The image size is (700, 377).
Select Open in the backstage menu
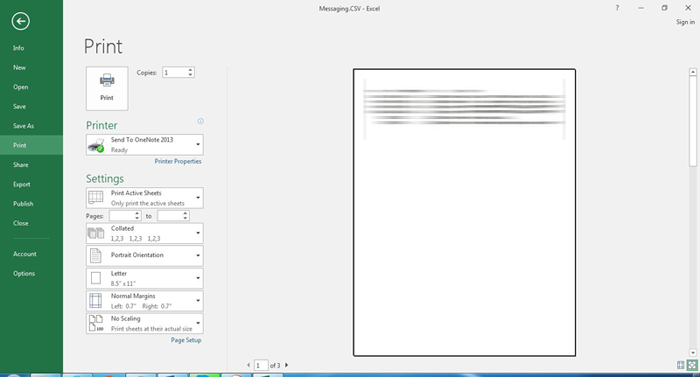(31, 87)
